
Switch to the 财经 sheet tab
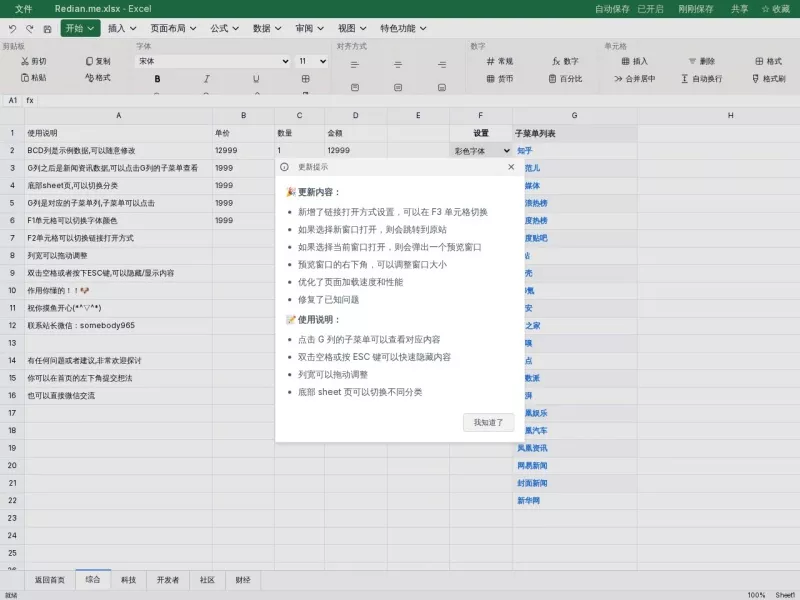[243, 580]
